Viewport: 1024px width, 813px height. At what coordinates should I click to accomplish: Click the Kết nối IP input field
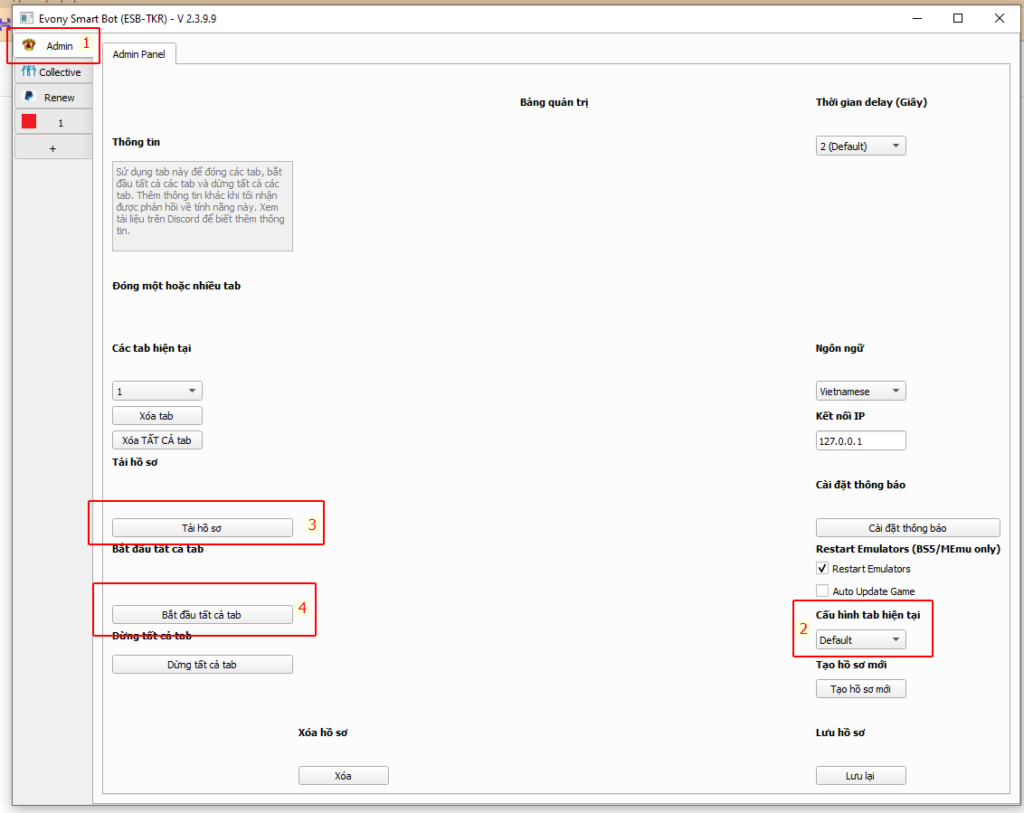click(860, 441)
